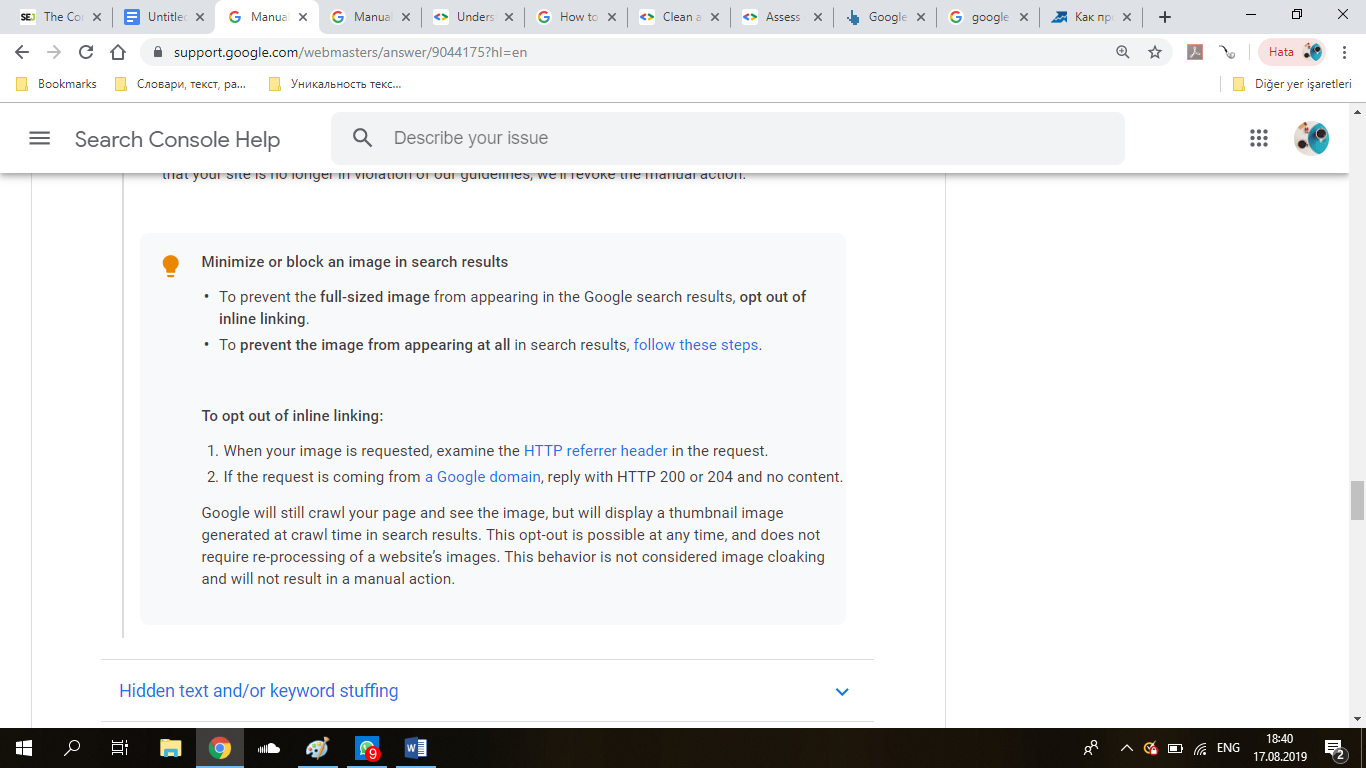Open the HTTP referrer header link
Image resolution: width=1366 pixels, height=768 pixels.
coord(596,451)
